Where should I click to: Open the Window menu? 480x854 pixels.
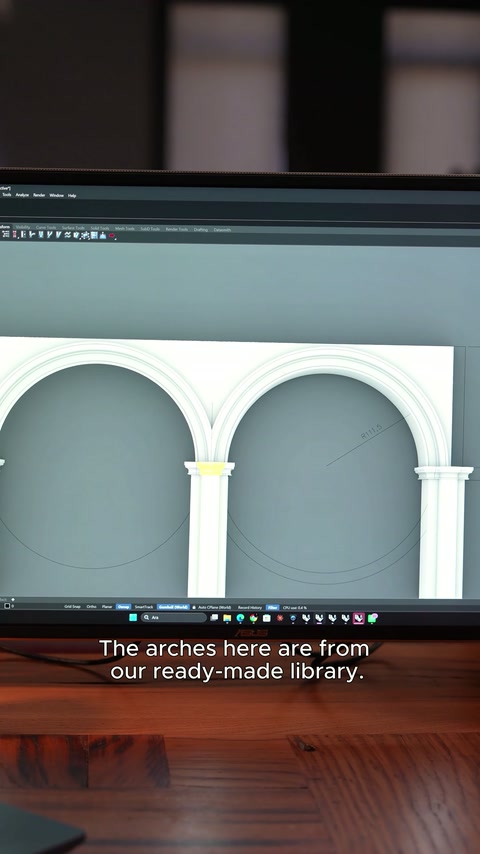pyautogui.click(x=57, y=195)
